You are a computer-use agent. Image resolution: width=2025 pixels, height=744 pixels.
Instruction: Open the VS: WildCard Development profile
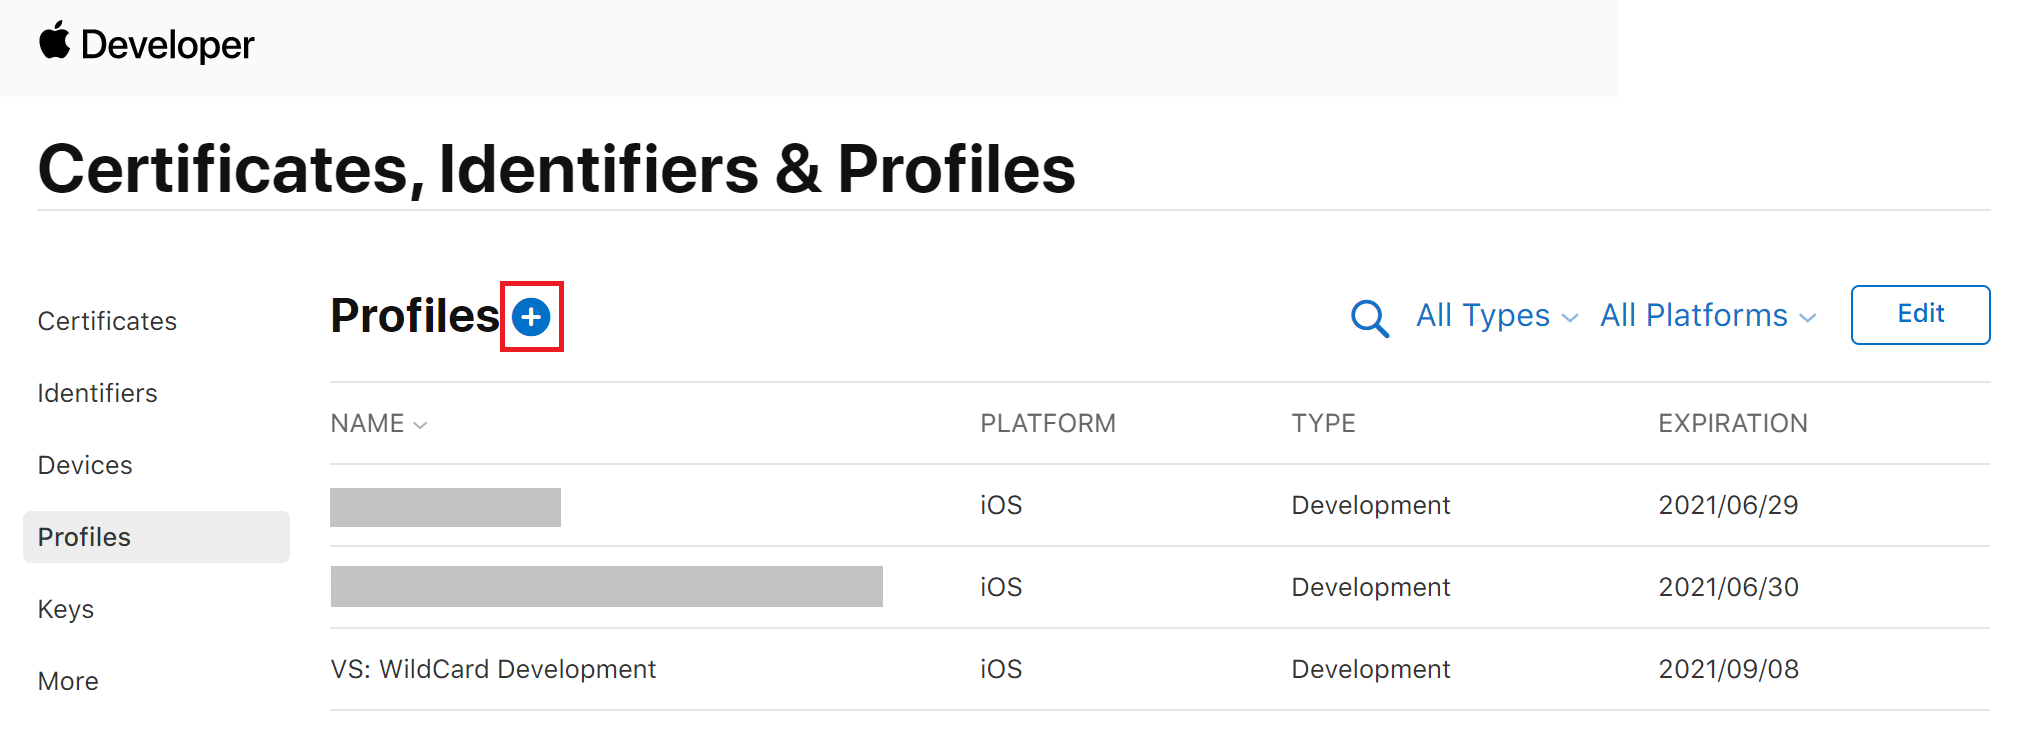pos(493,669)
